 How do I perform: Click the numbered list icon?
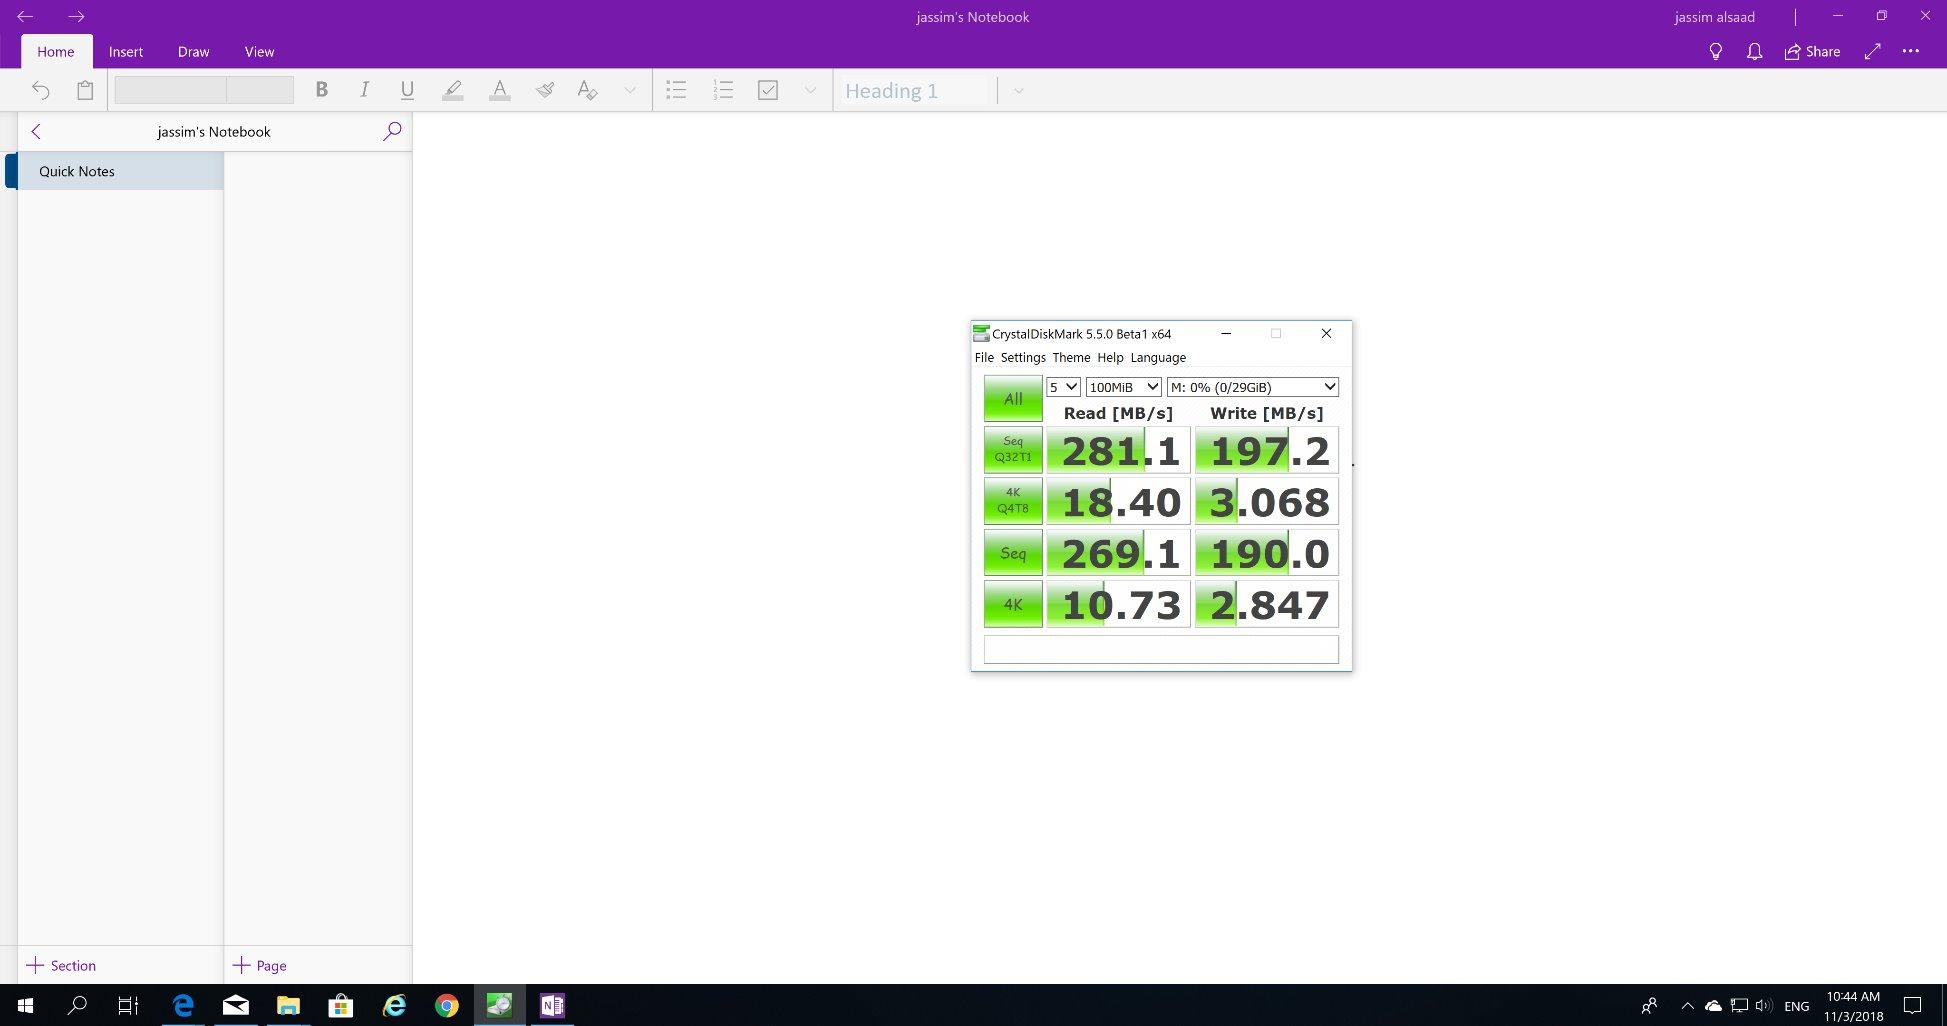[723, 90]
